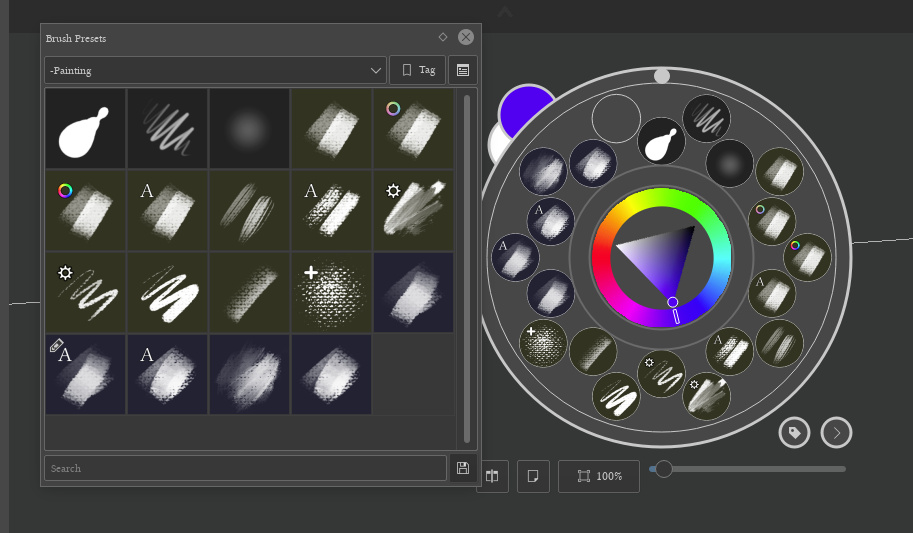Viewport: 913px width, 533px height.
Task: Click the save icon next to Search field
Action: [x=463, y=468]
